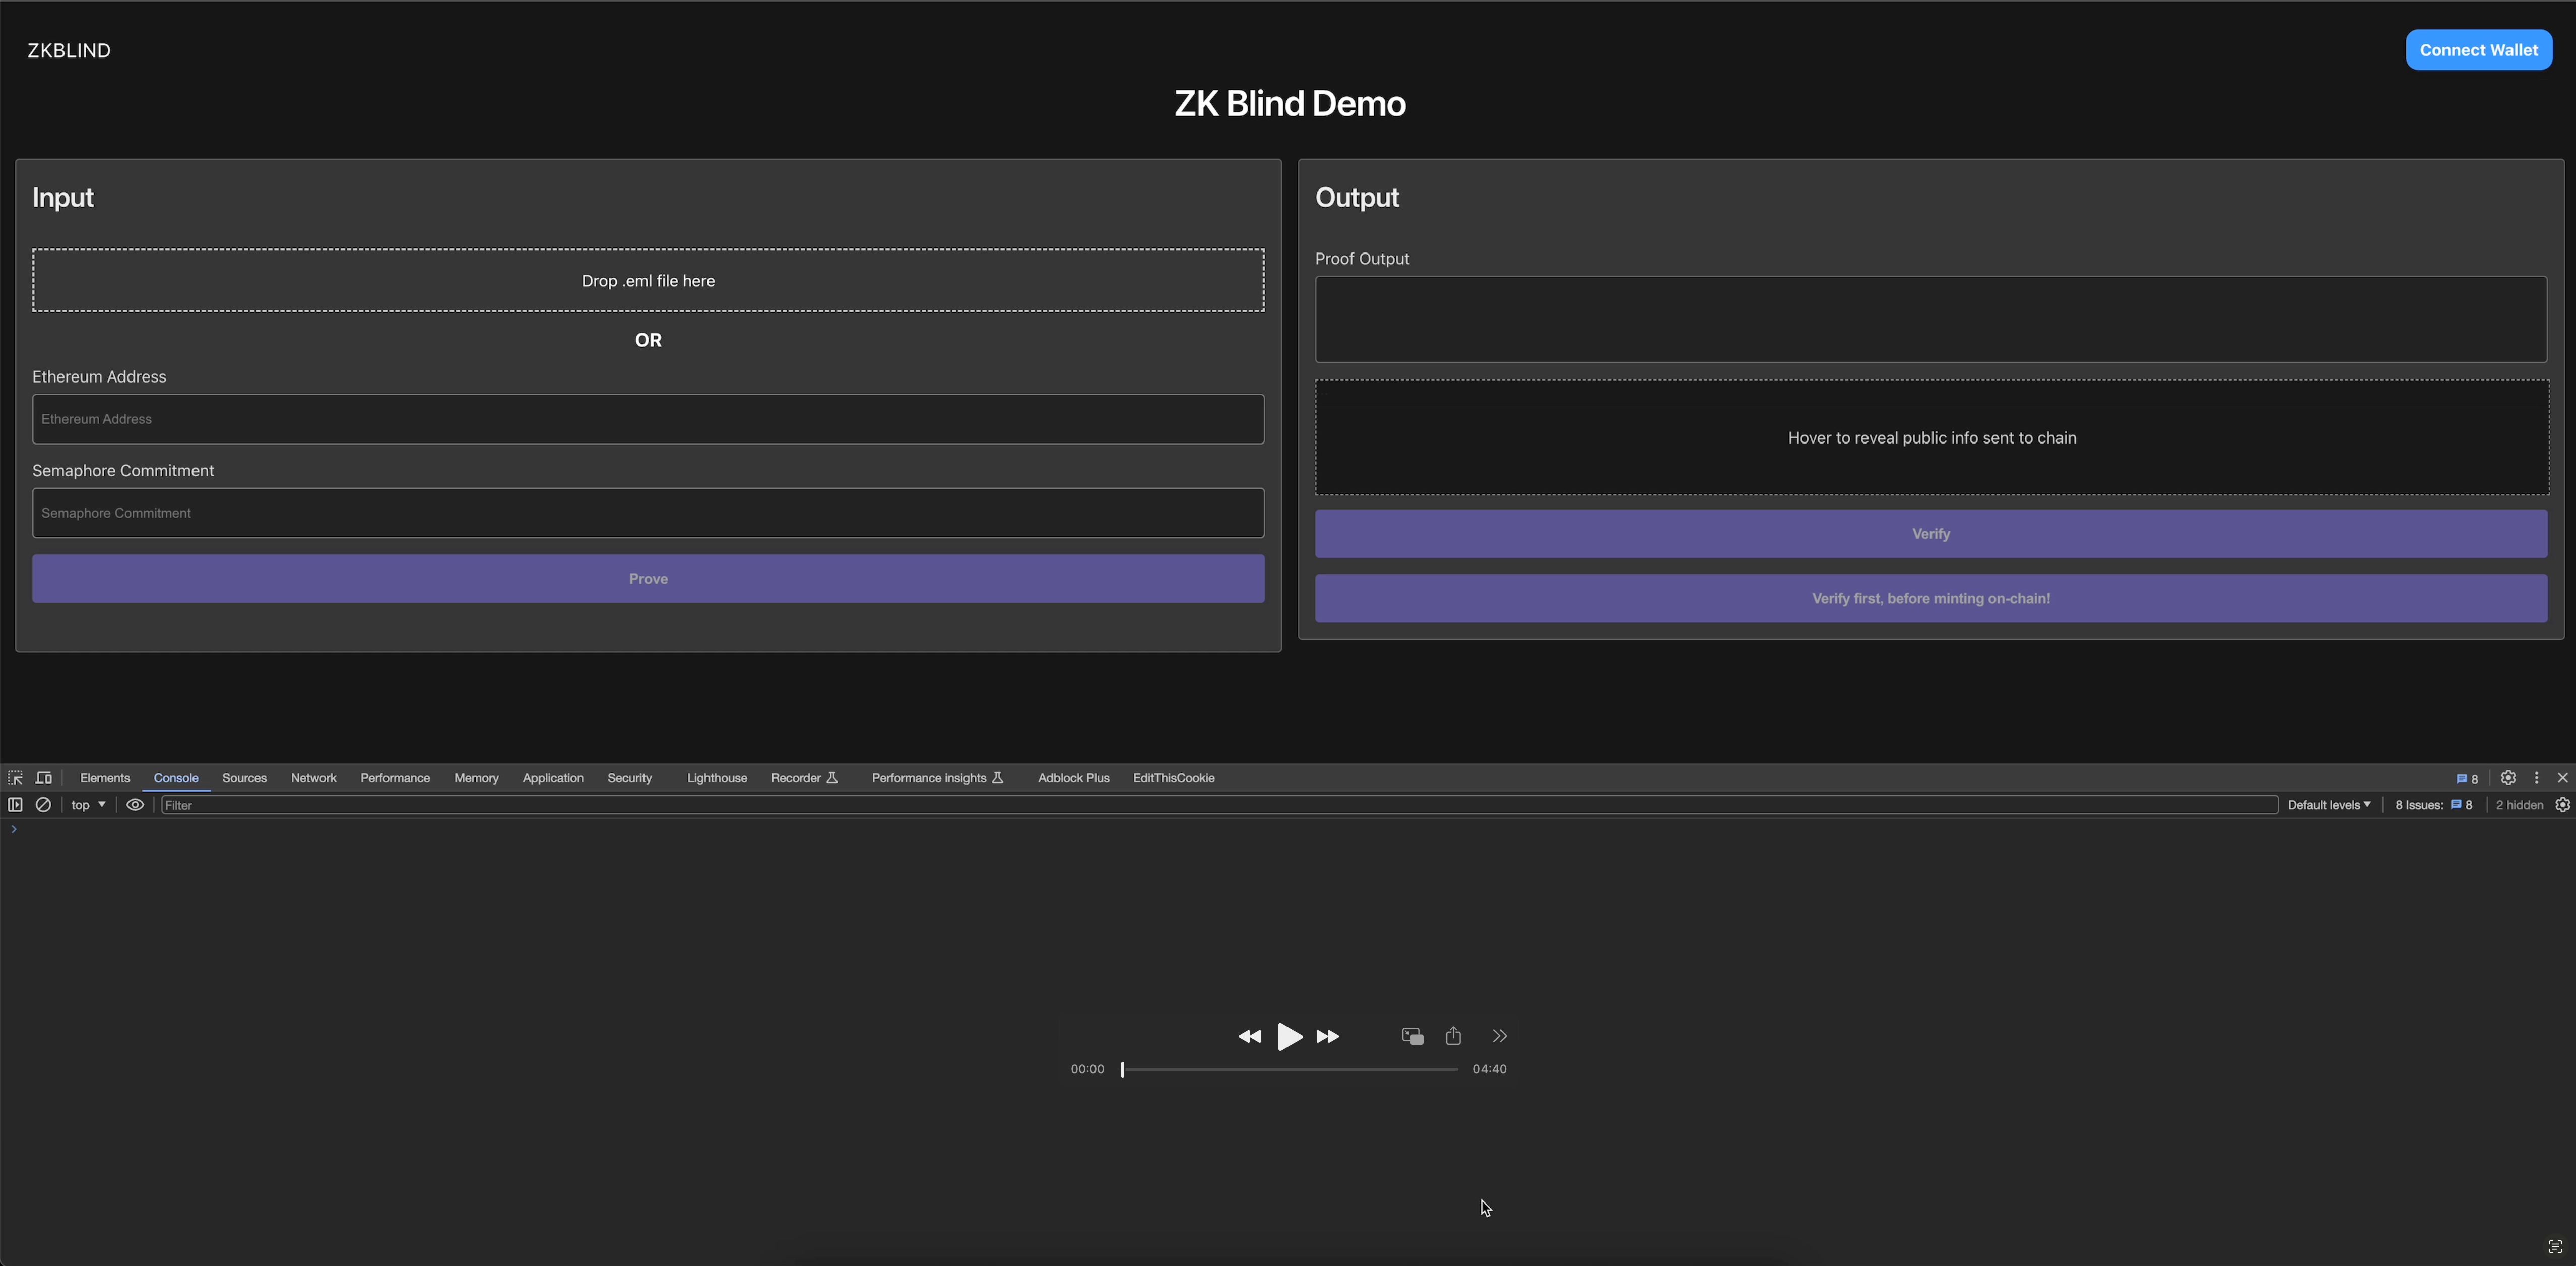Switch to the Security tab
Viewport: 2576px width, 1266px height.
(x=629, y=778)
